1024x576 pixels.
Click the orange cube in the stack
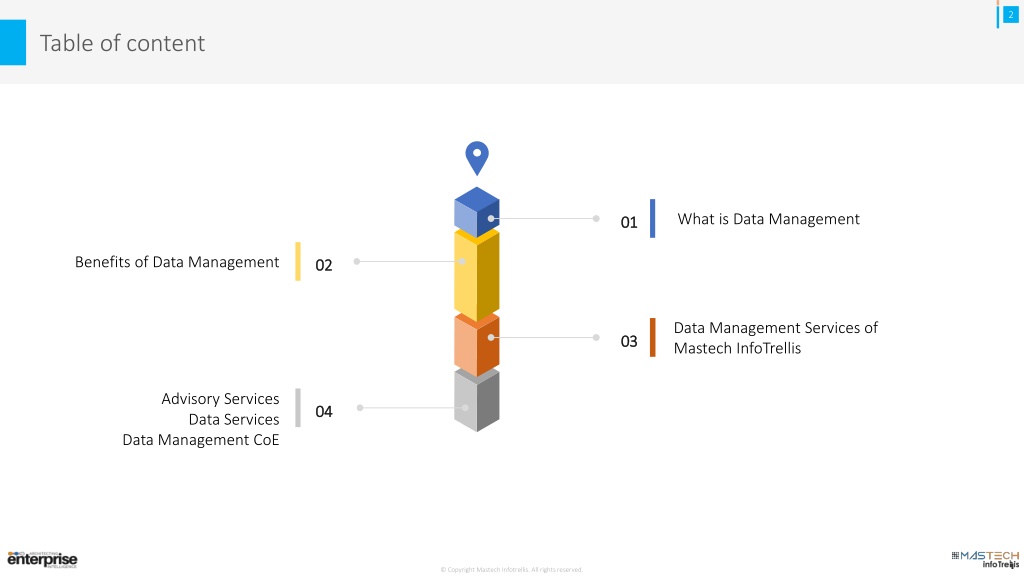click(477, 344)
